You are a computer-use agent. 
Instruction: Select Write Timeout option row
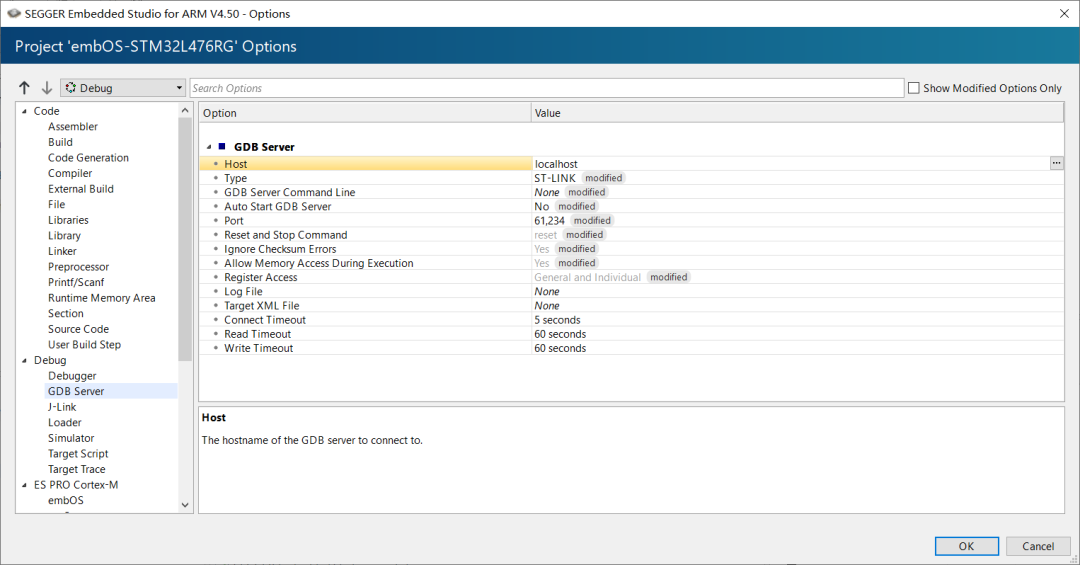tap(632, 348)
